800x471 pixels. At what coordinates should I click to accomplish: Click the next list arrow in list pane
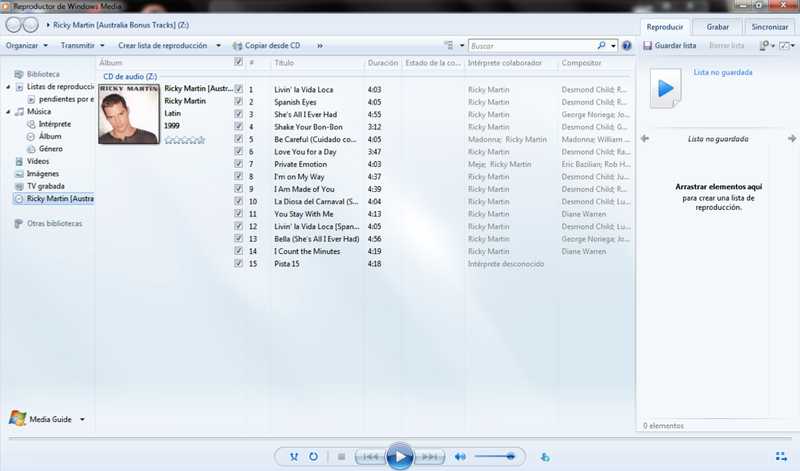pos(792,138)
